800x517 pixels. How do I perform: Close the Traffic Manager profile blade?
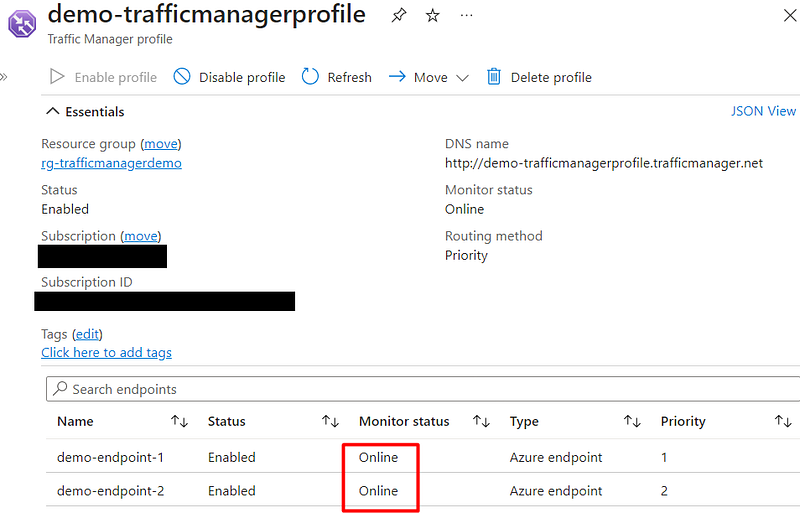(x=790, y=15)
